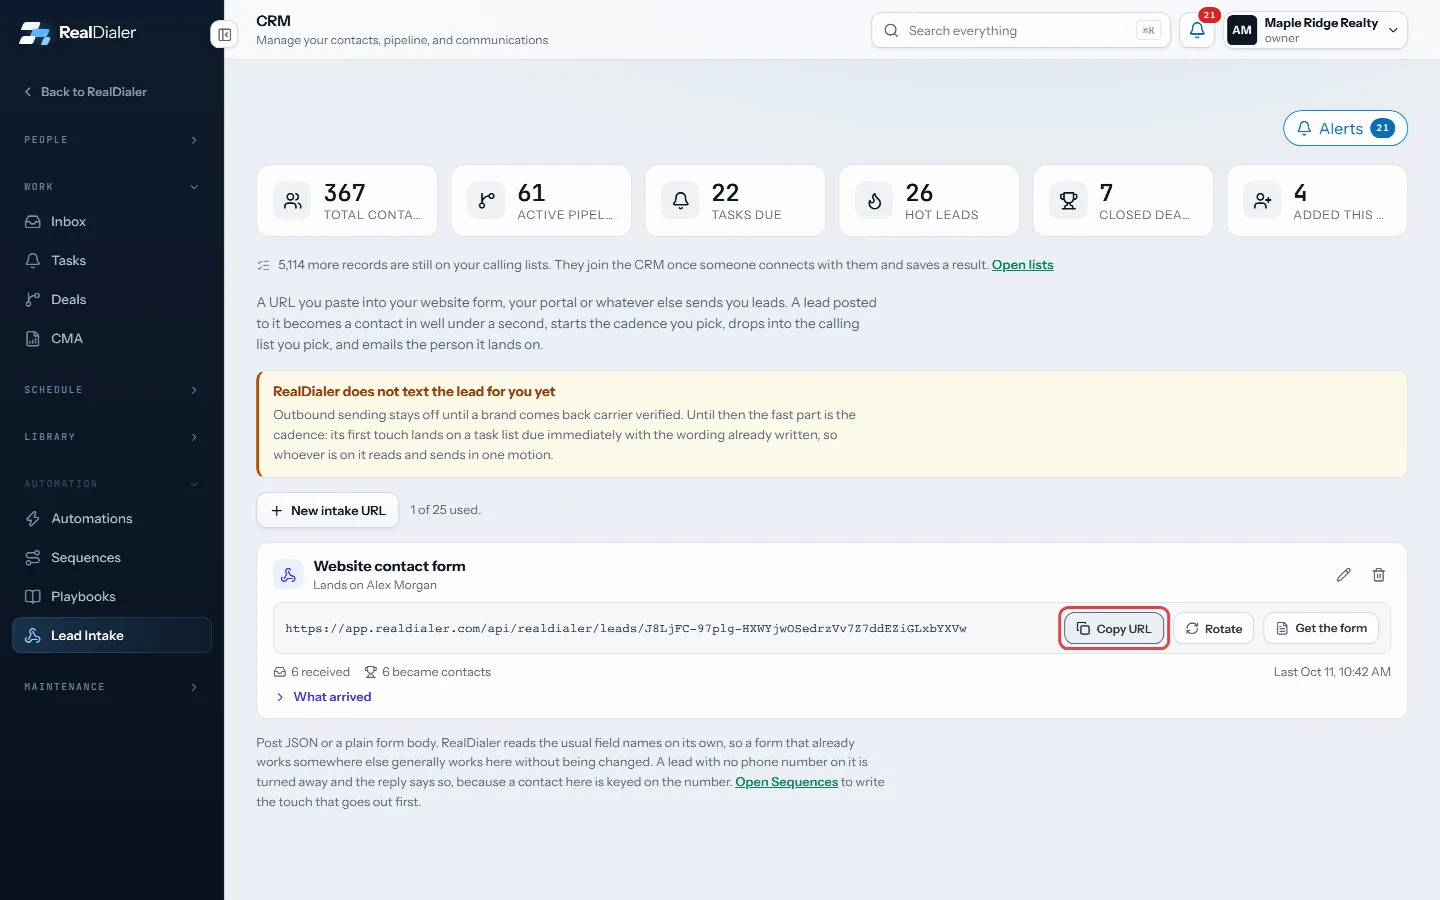Expand the Schedule sidebar section

tap(111, 390)
